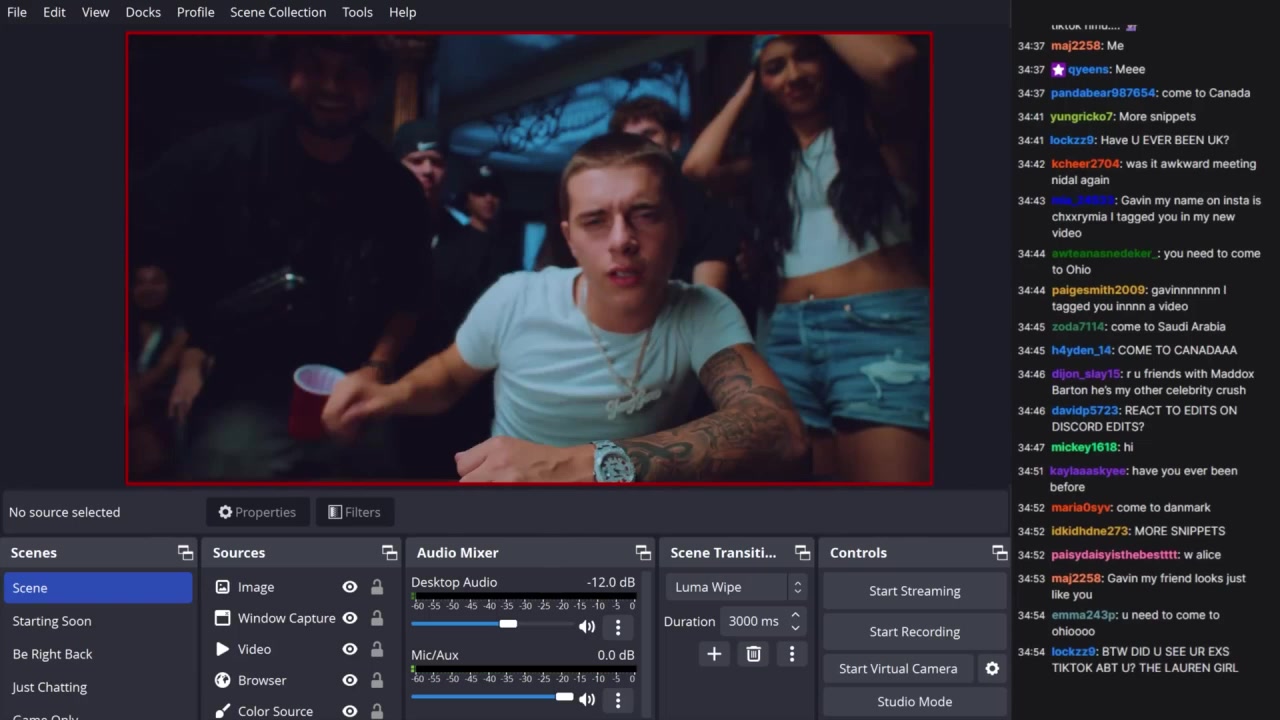Open Mic/Aux three-dot options menu
This screenshot has height=720, width=1280.
coord(618,700)
